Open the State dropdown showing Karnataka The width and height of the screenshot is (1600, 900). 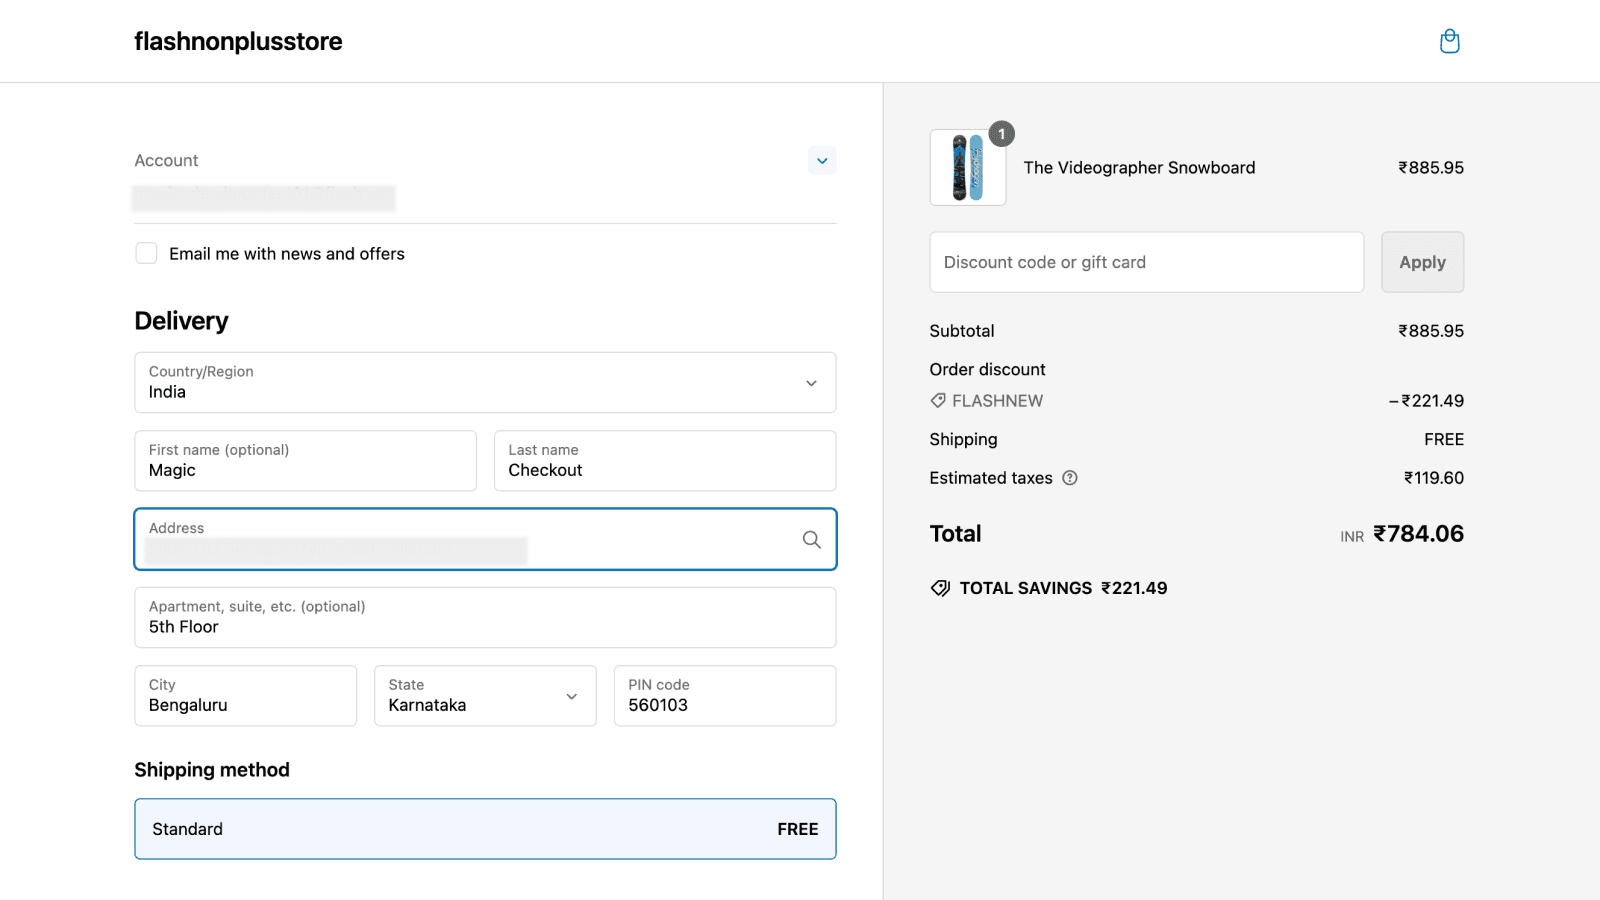coord(485,696)
